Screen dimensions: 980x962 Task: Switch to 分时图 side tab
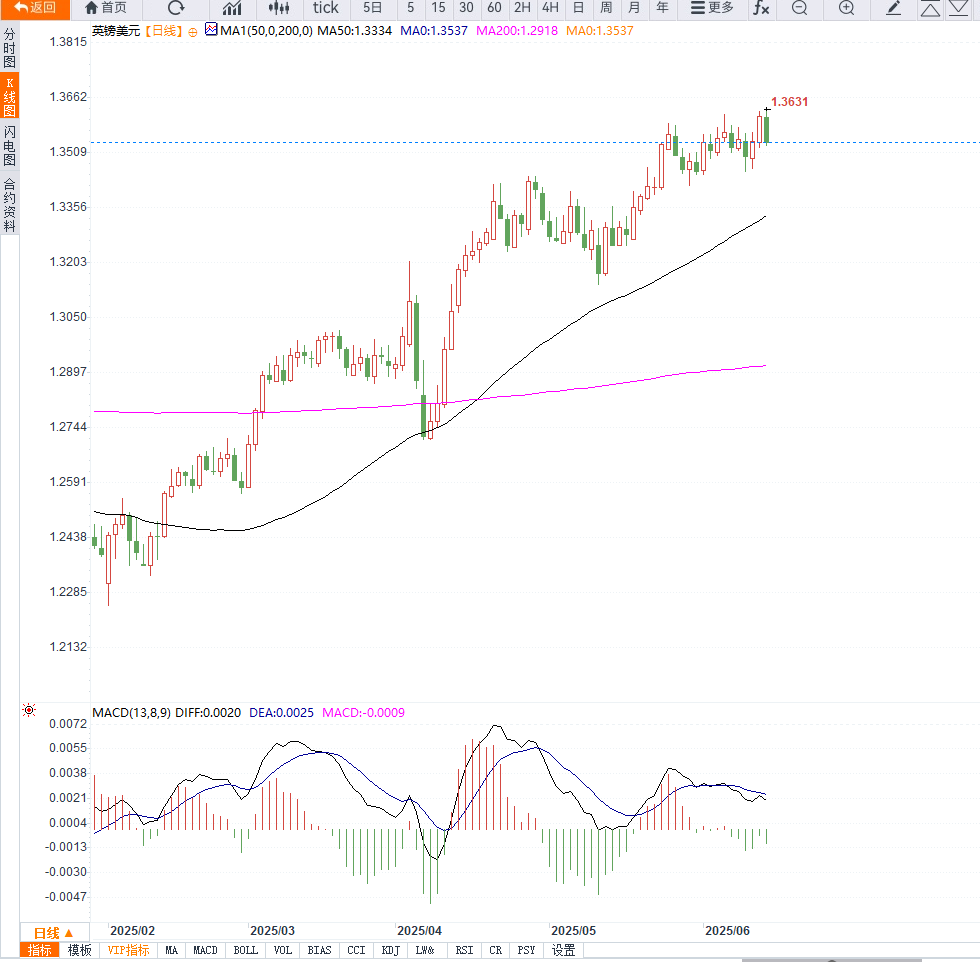coord(9,48)
